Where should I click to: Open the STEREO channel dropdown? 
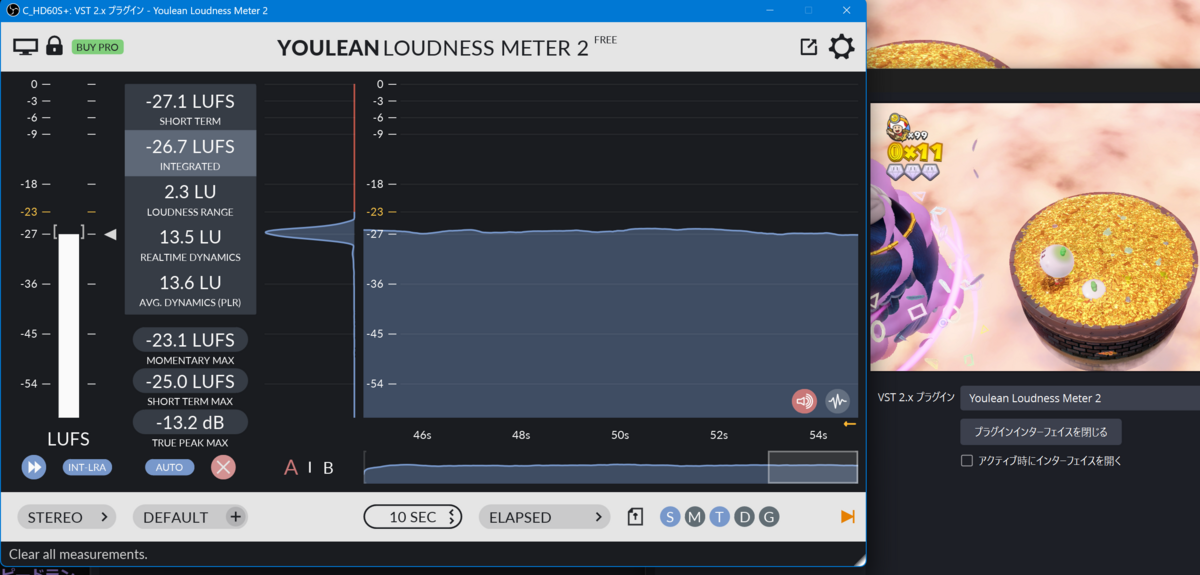[67, 517]
